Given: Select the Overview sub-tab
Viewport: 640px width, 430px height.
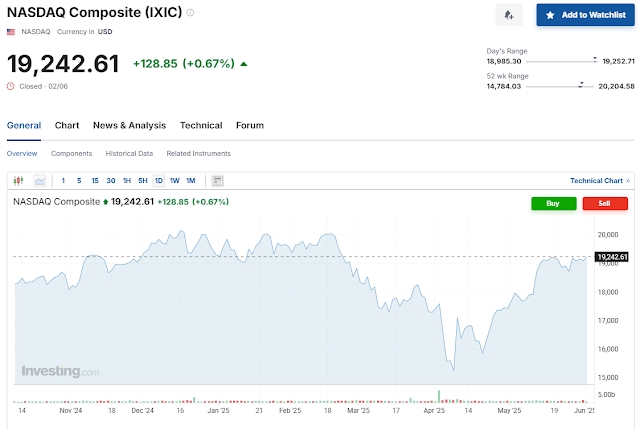Looking at the screenshot, I should (x=22, y=153).
